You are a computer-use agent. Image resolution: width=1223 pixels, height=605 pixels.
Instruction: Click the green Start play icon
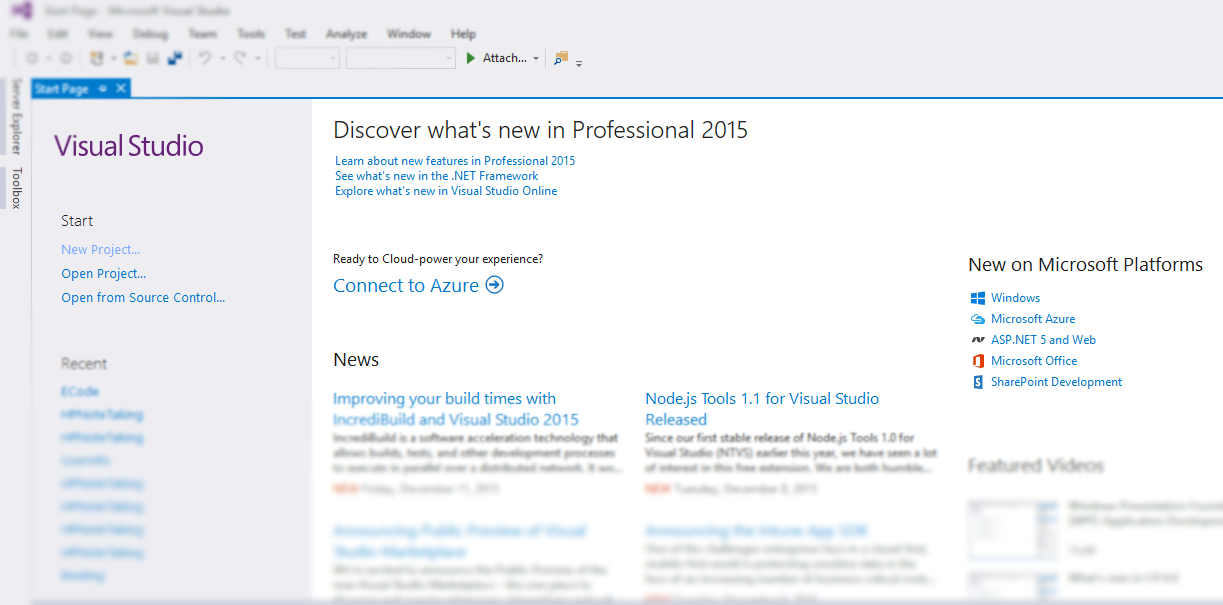[471, 59]
